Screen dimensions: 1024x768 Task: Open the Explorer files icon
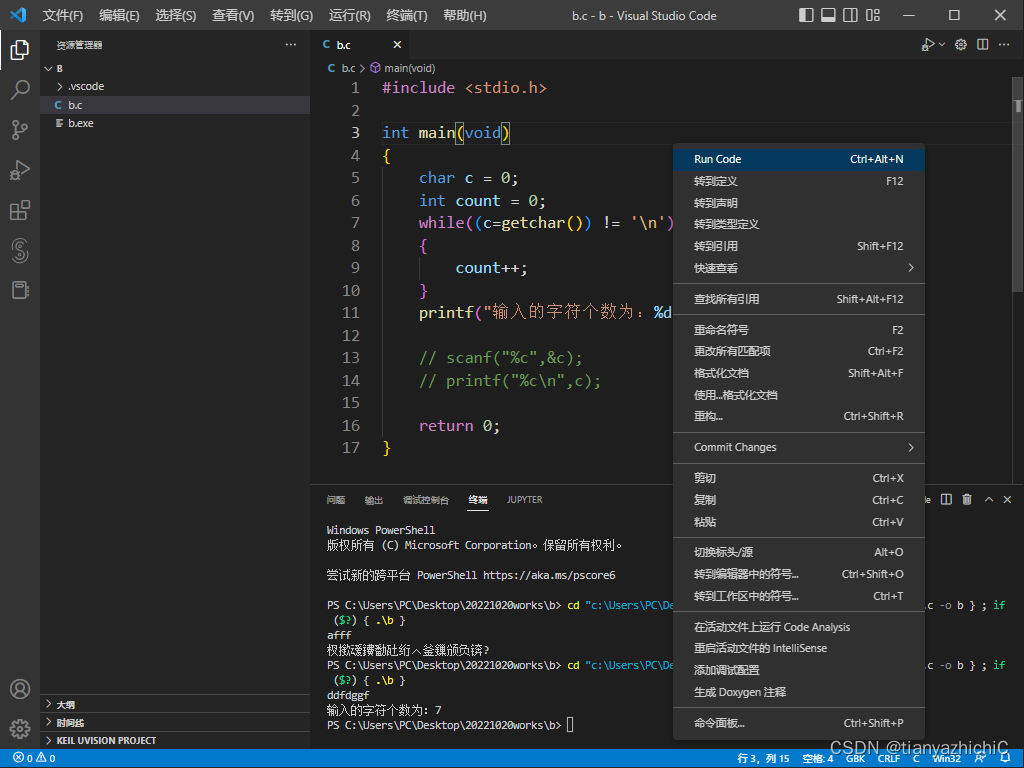click(20, 50)
